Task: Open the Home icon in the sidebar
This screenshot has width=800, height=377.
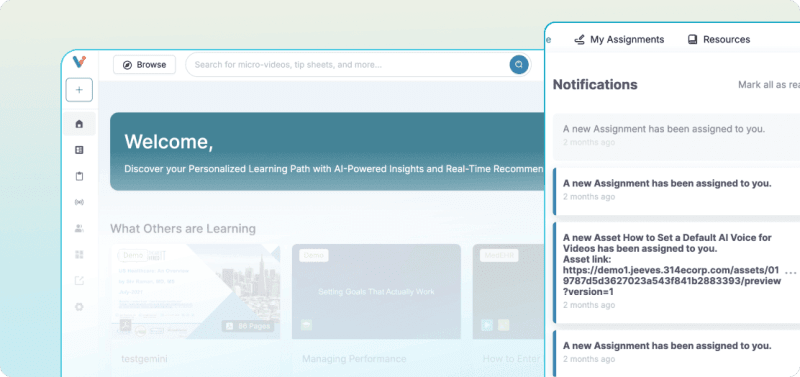Action: (79, 124)
